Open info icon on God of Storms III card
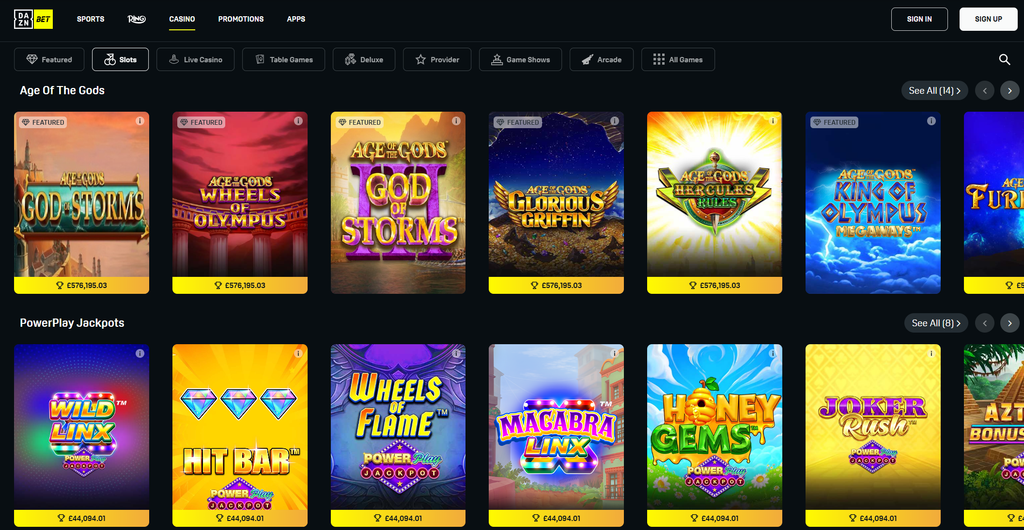This screenshot has height=530, width=1024. (456, 121)
